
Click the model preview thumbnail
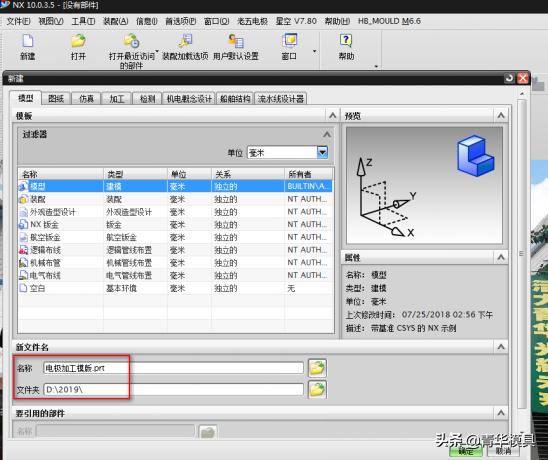pos(424,186)
